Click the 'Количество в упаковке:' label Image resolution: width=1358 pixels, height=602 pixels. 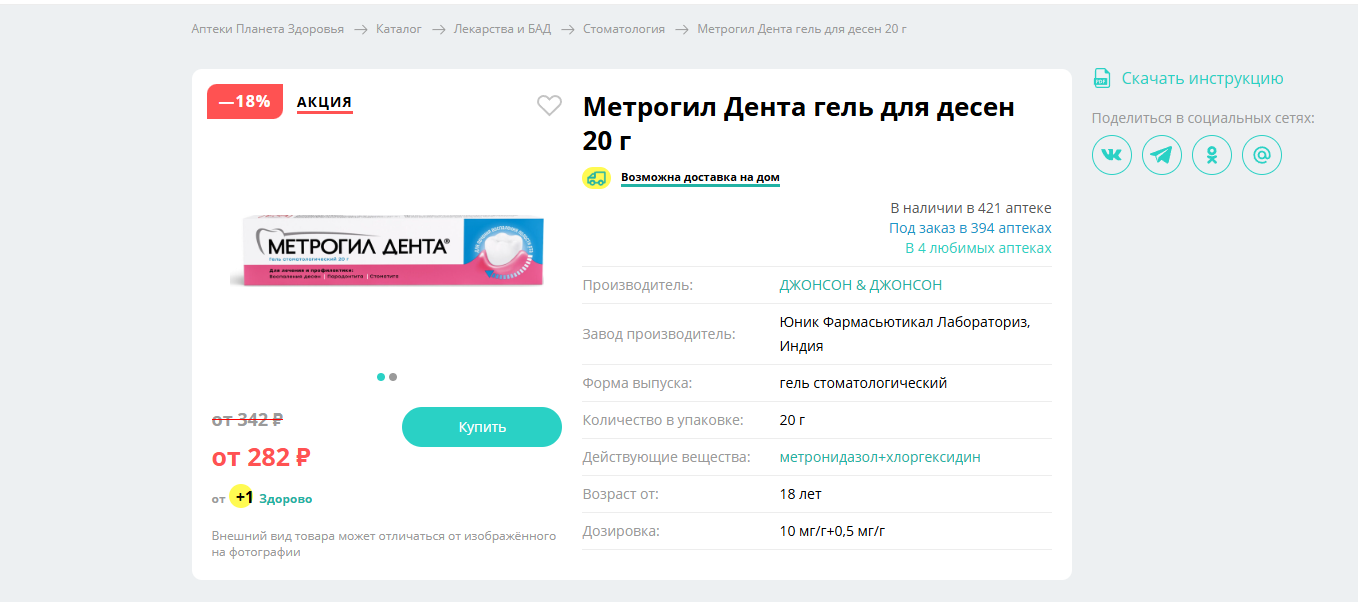[x=663, y=420]
